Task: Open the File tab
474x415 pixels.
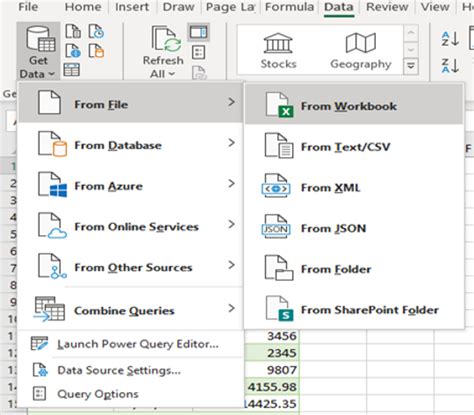Action: (x=28, y=7)
